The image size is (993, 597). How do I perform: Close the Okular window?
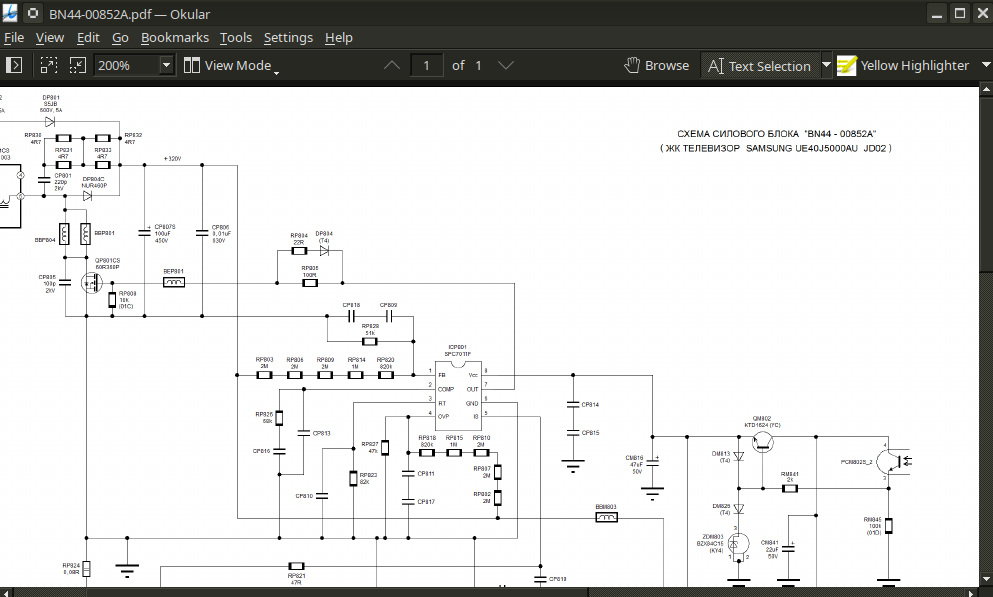tap(984, 13)
